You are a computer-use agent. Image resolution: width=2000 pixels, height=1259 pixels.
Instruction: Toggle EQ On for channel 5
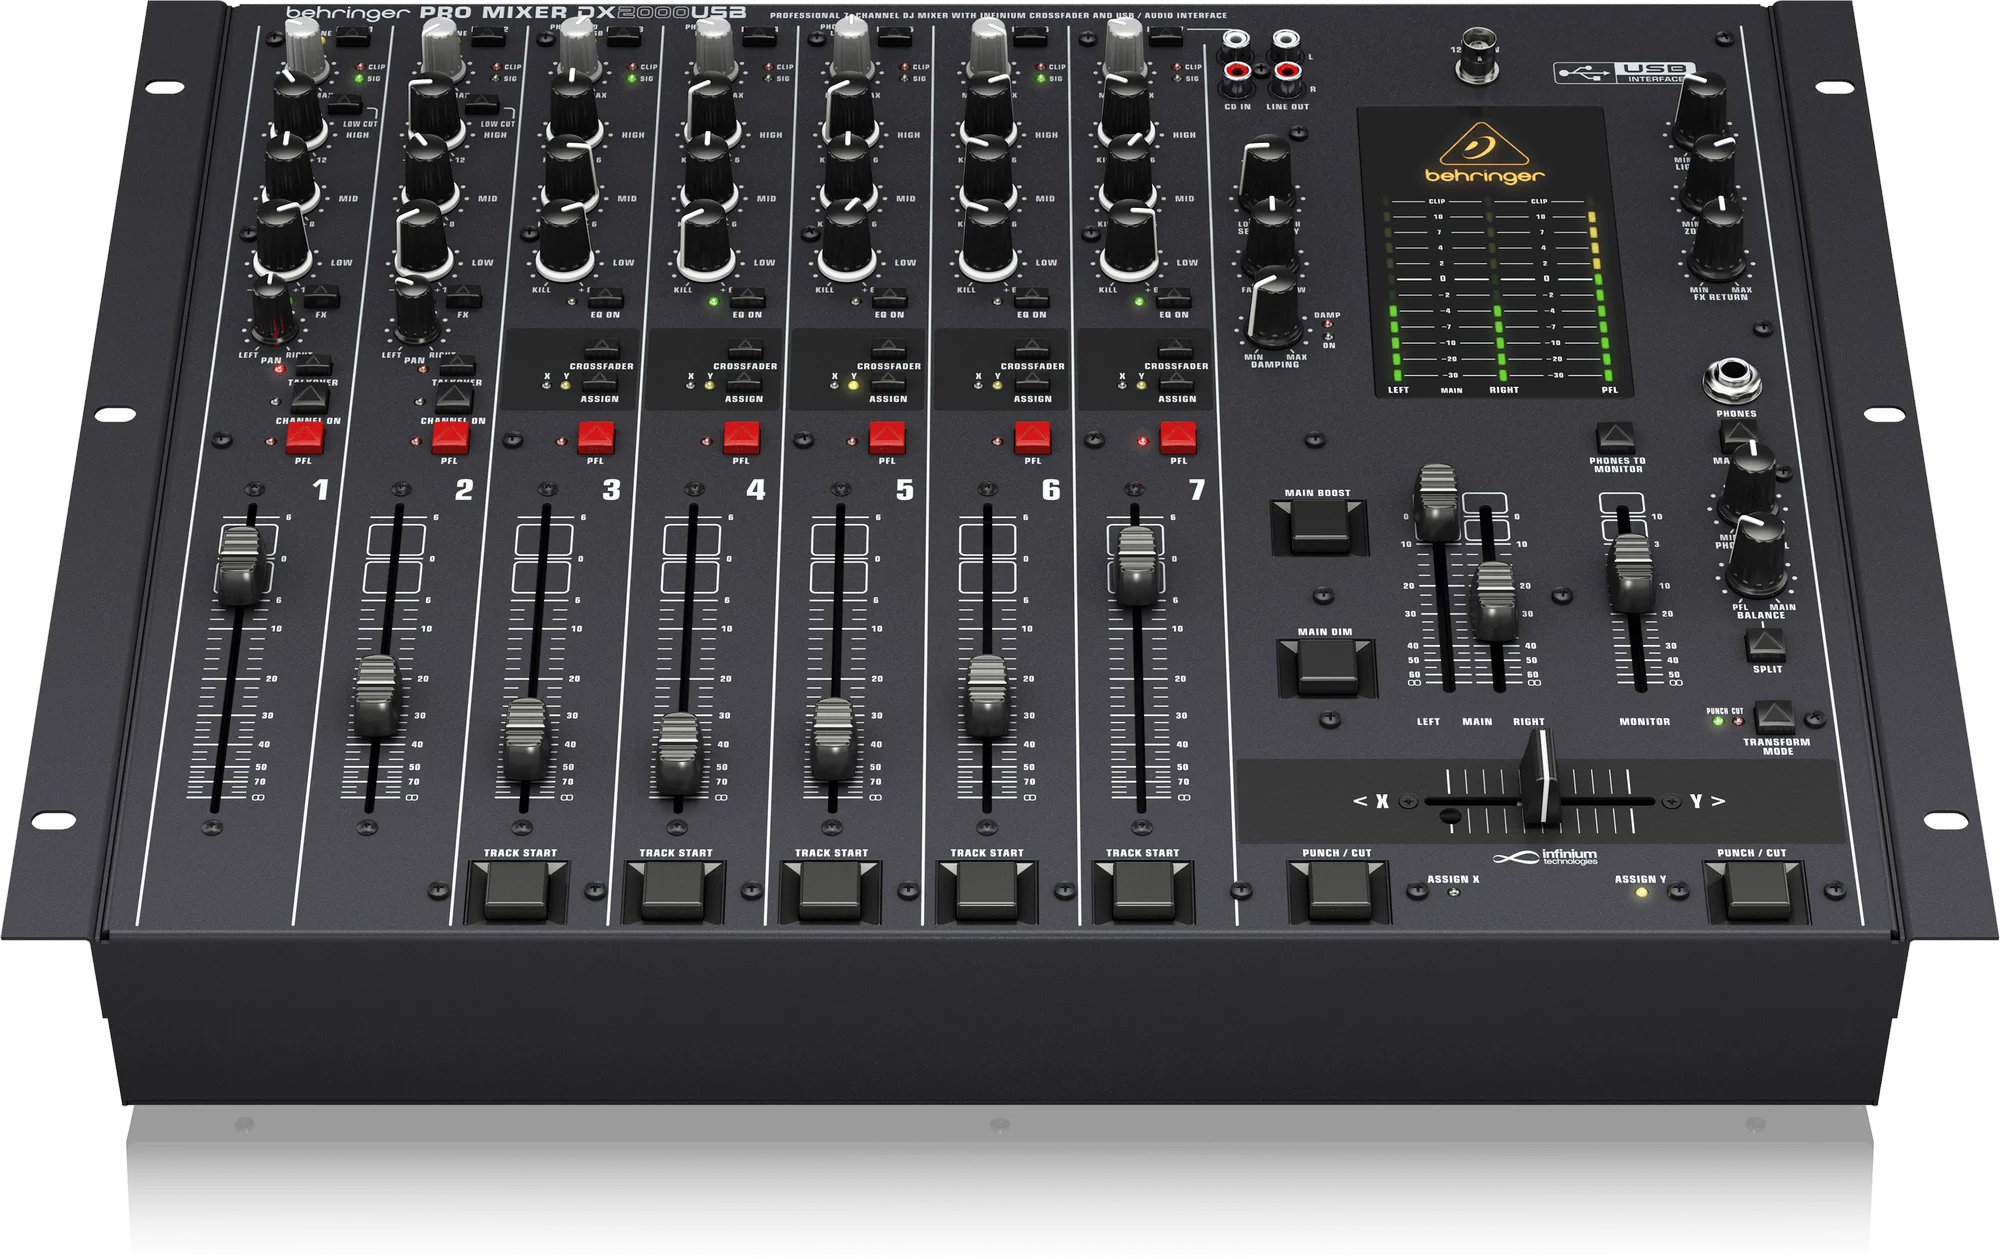click(890, 299)
